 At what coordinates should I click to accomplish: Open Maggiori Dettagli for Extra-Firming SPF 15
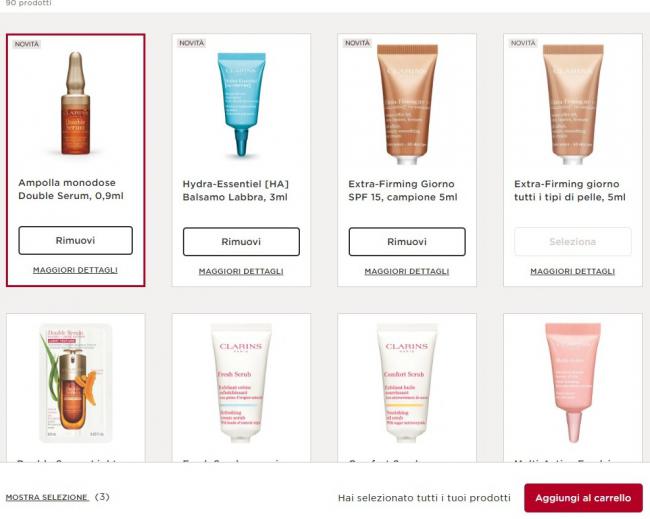[x=407, y=272]
